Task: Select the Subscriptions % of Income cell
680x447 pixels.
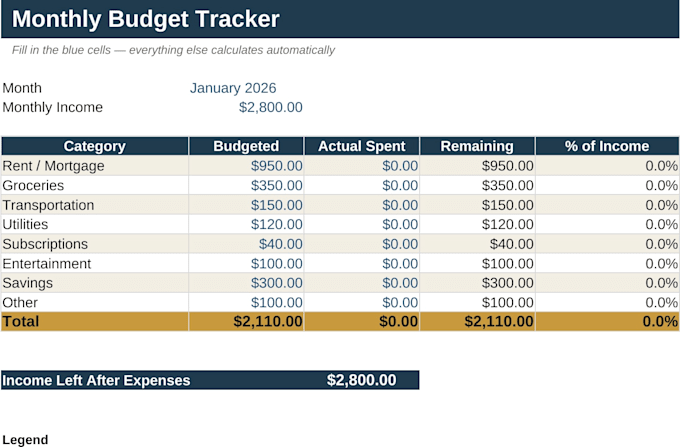Action: point(607,244)
